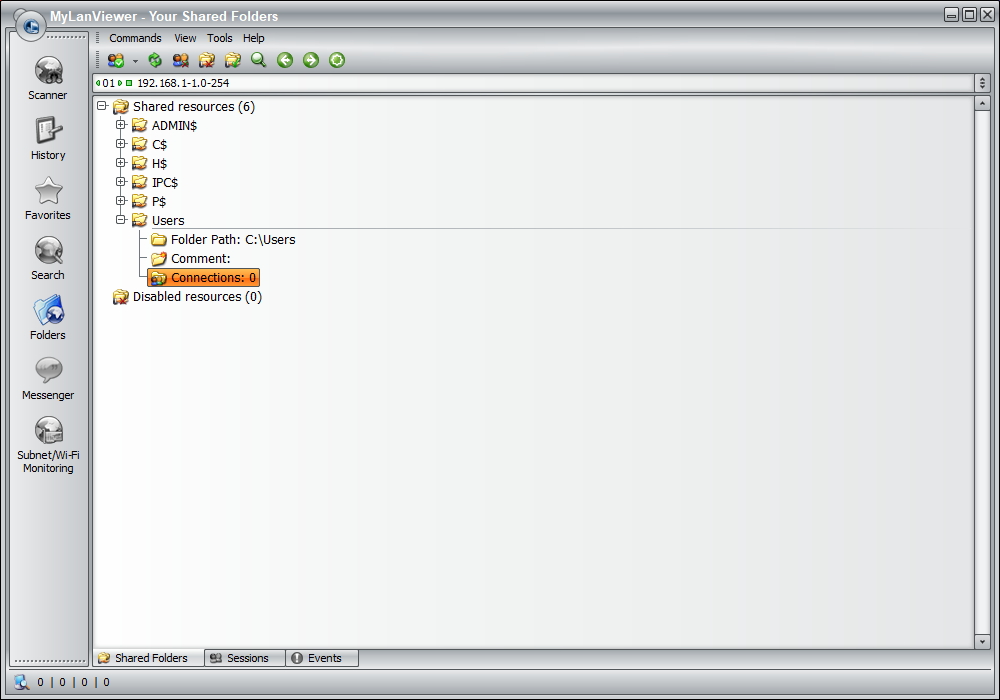Open the Help menu
This screenshot has height=700, width=1000.
tap(253, 38)
